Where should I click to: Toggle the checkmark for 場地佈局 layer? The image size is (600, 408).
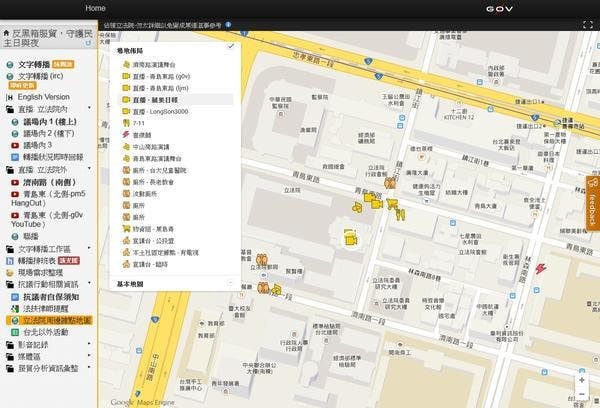pos(230,46)
